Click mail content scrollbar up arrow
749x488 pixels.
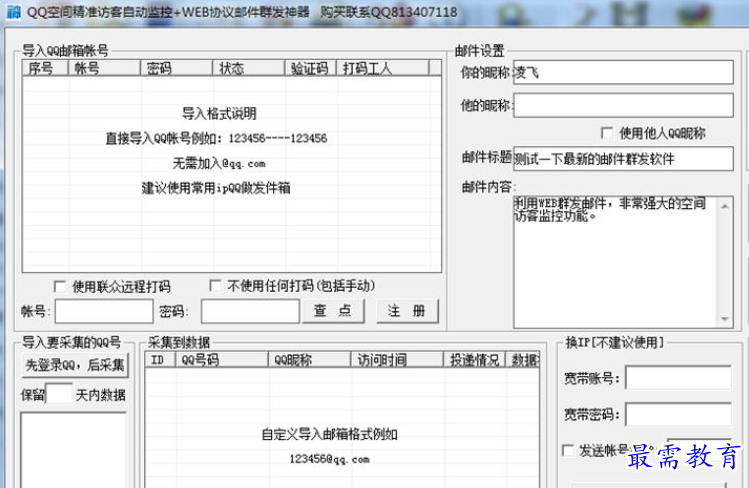coord(725,206)
